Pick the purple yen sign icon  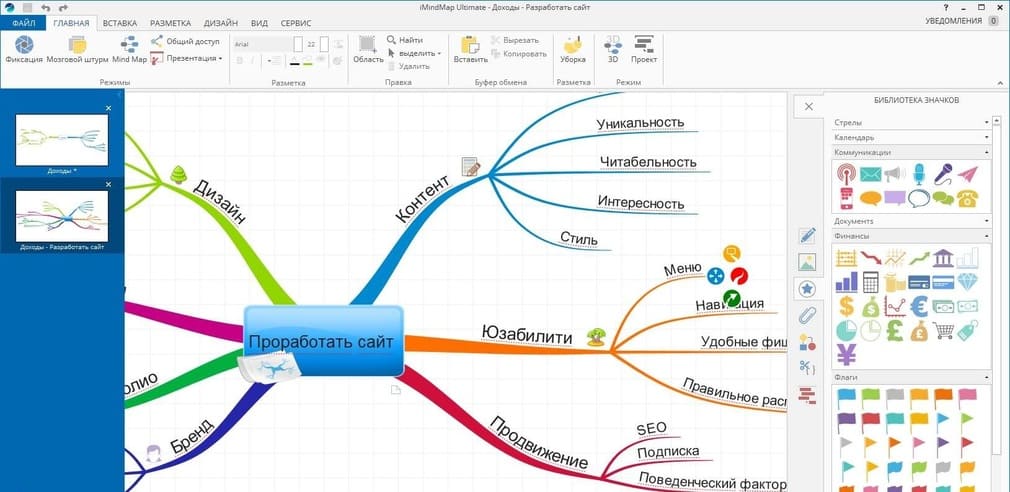point(846,355)
